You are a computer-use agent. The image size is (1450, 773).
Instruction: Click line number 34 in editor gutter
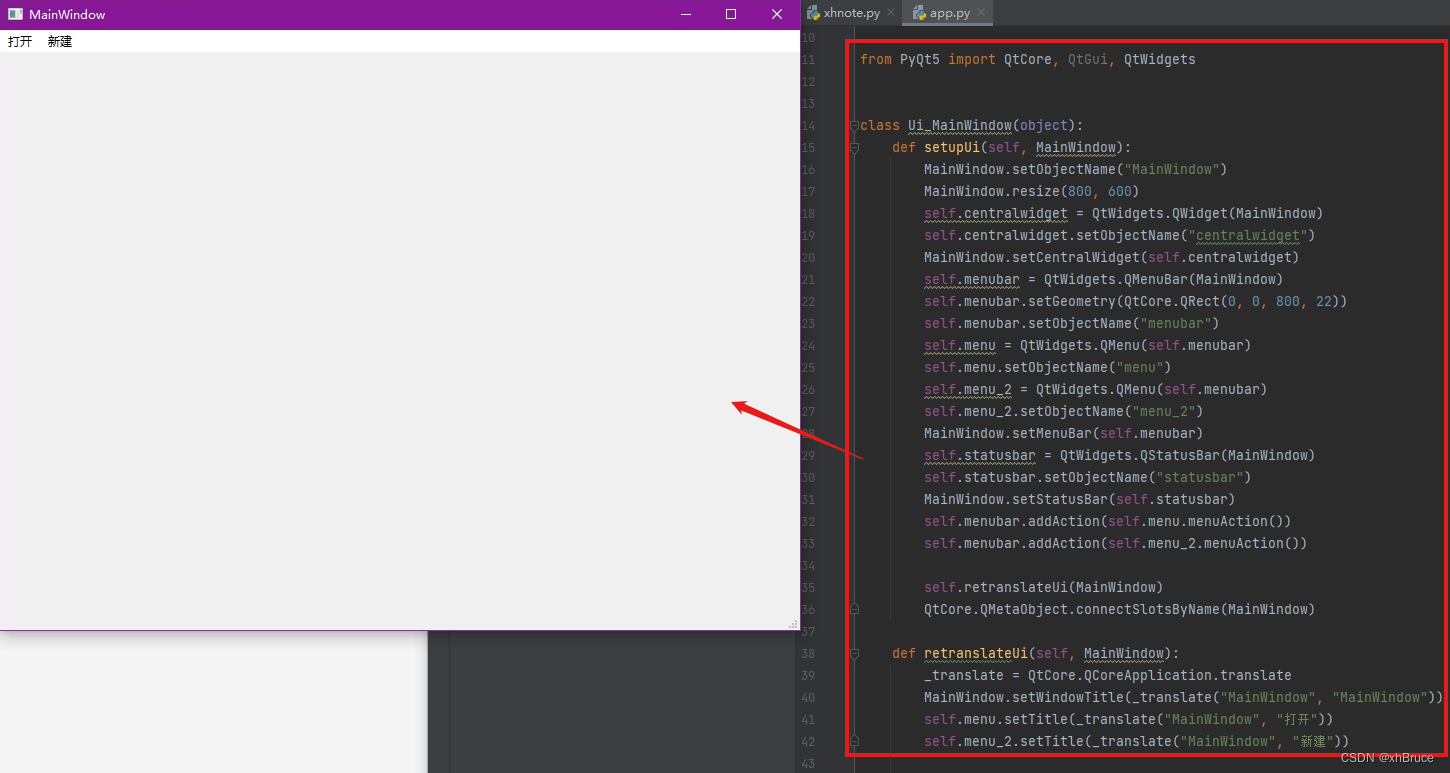pos(808,566)
